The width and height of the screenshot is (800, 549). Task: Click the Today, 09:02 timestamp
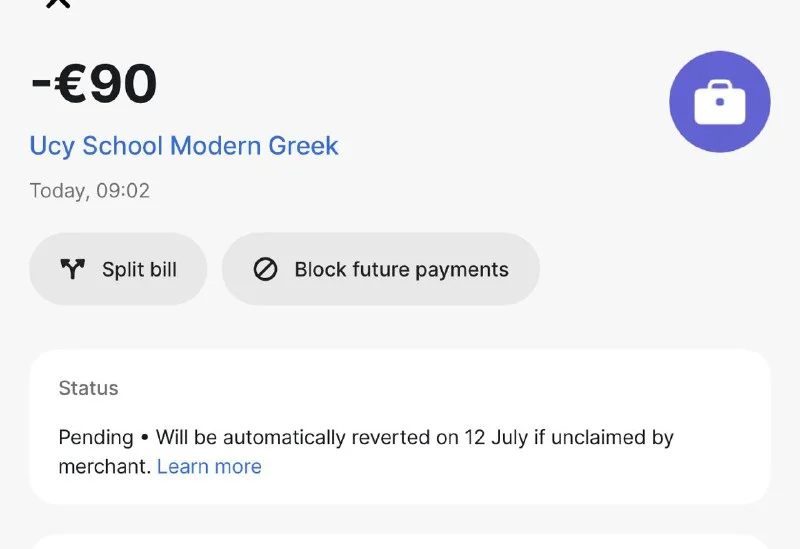[x=90, y=191]
